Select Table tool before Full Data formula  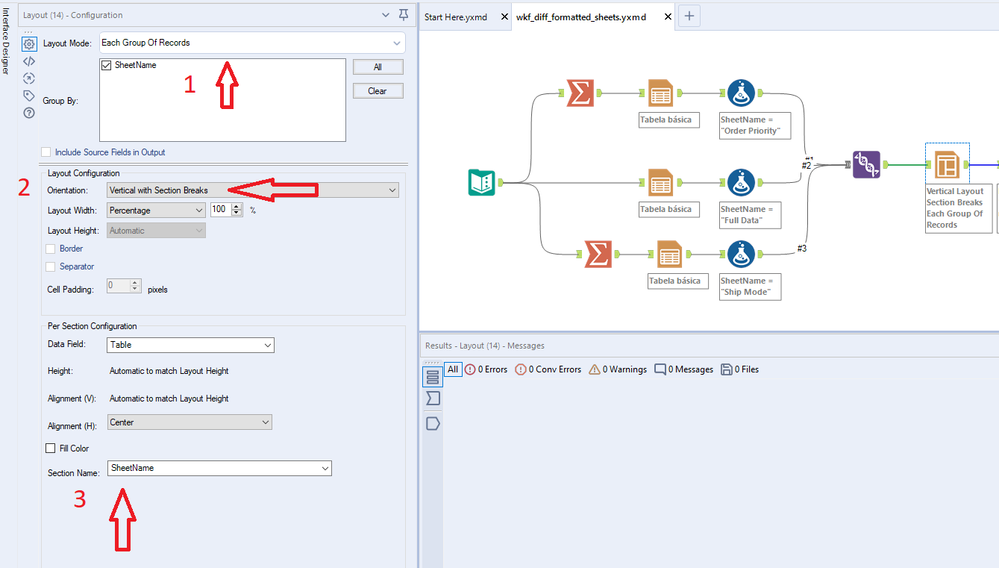pos(661,183)
